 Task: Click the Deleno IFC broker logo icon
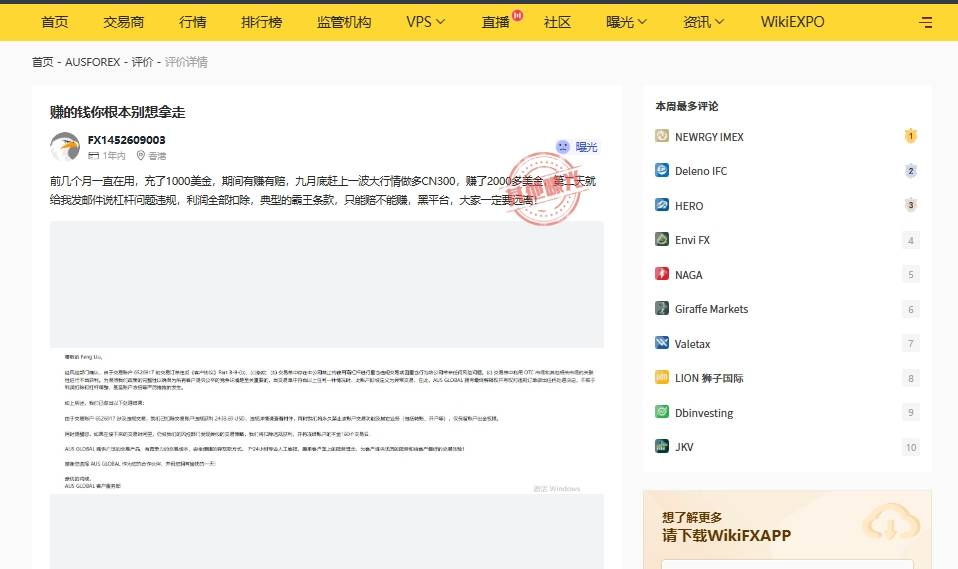tap(662, 170)
